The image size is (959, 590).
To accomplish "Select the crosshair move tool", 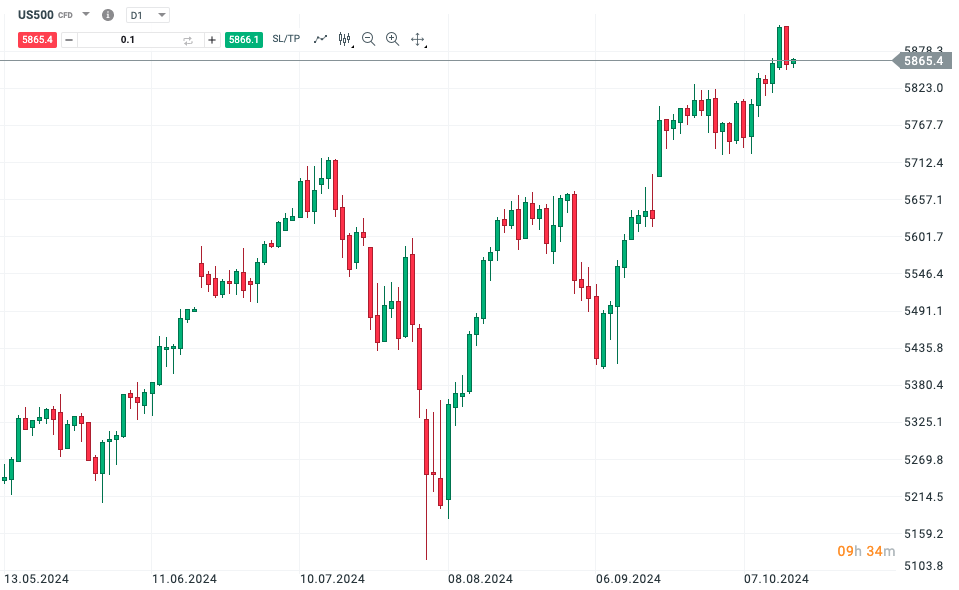I will 418,40.
